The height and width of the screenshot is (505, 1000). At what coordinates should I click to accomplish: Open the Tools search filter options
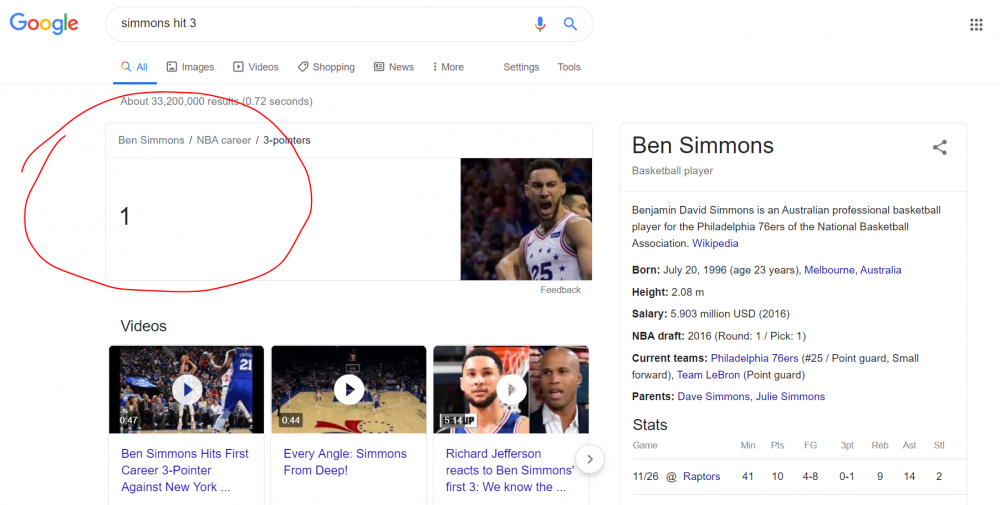(569, 67)
